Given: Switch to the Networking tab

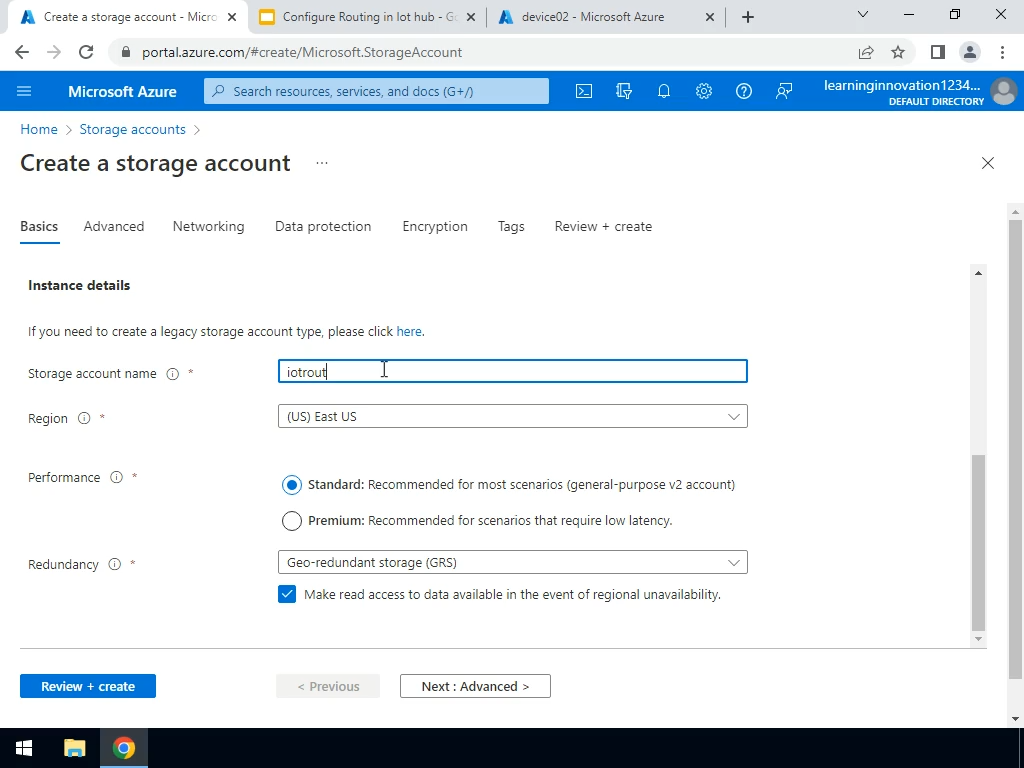Looking at the screenshot, I should [x=208, y=227].
